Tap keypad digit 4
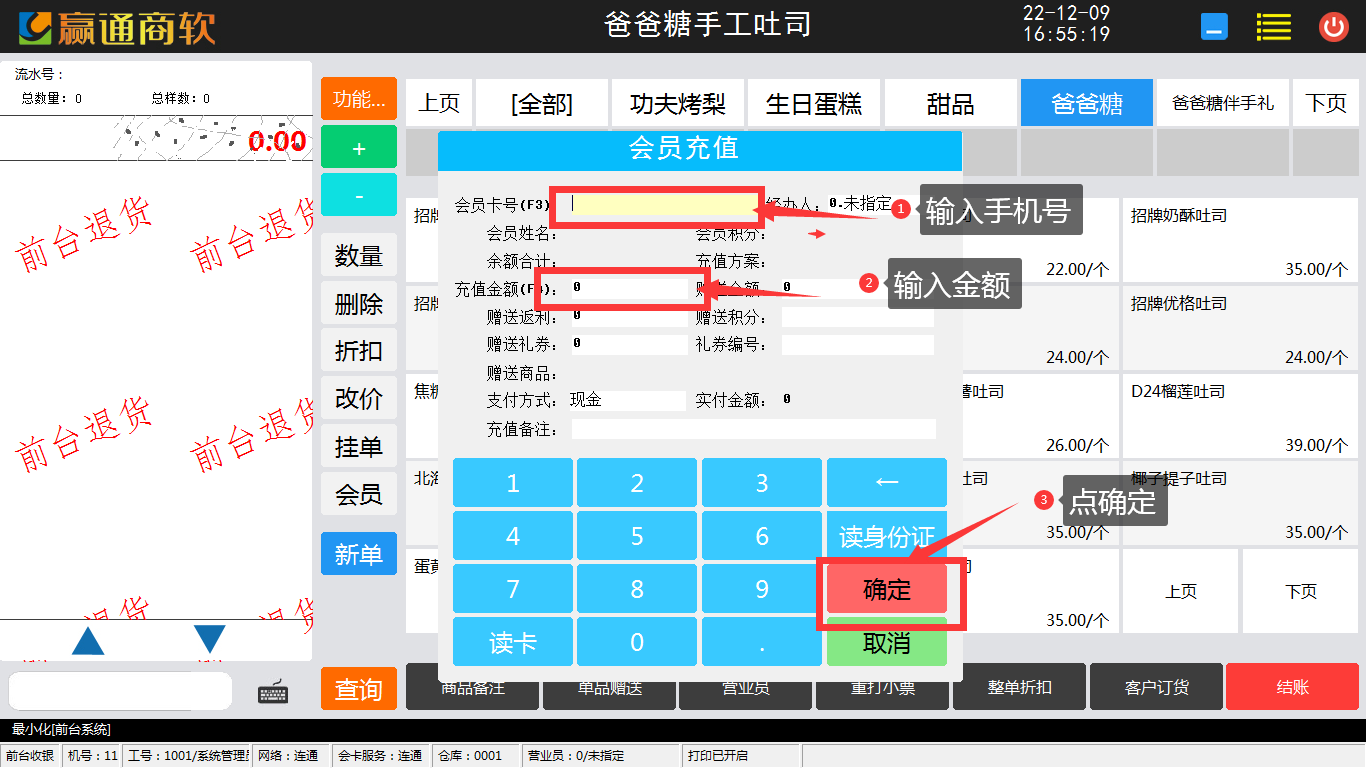Image resolution: width=1366 pixels, height=768 pixels. coord(513,536)
